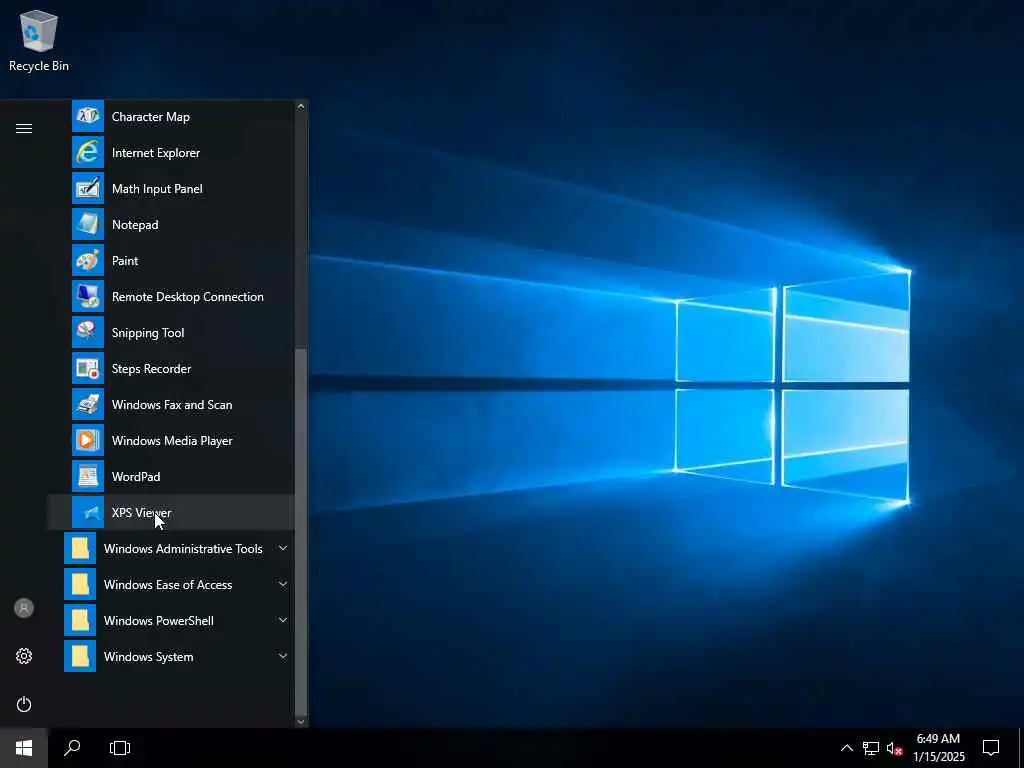Choose the "Notepad" text entry

(x=135, y=225)
